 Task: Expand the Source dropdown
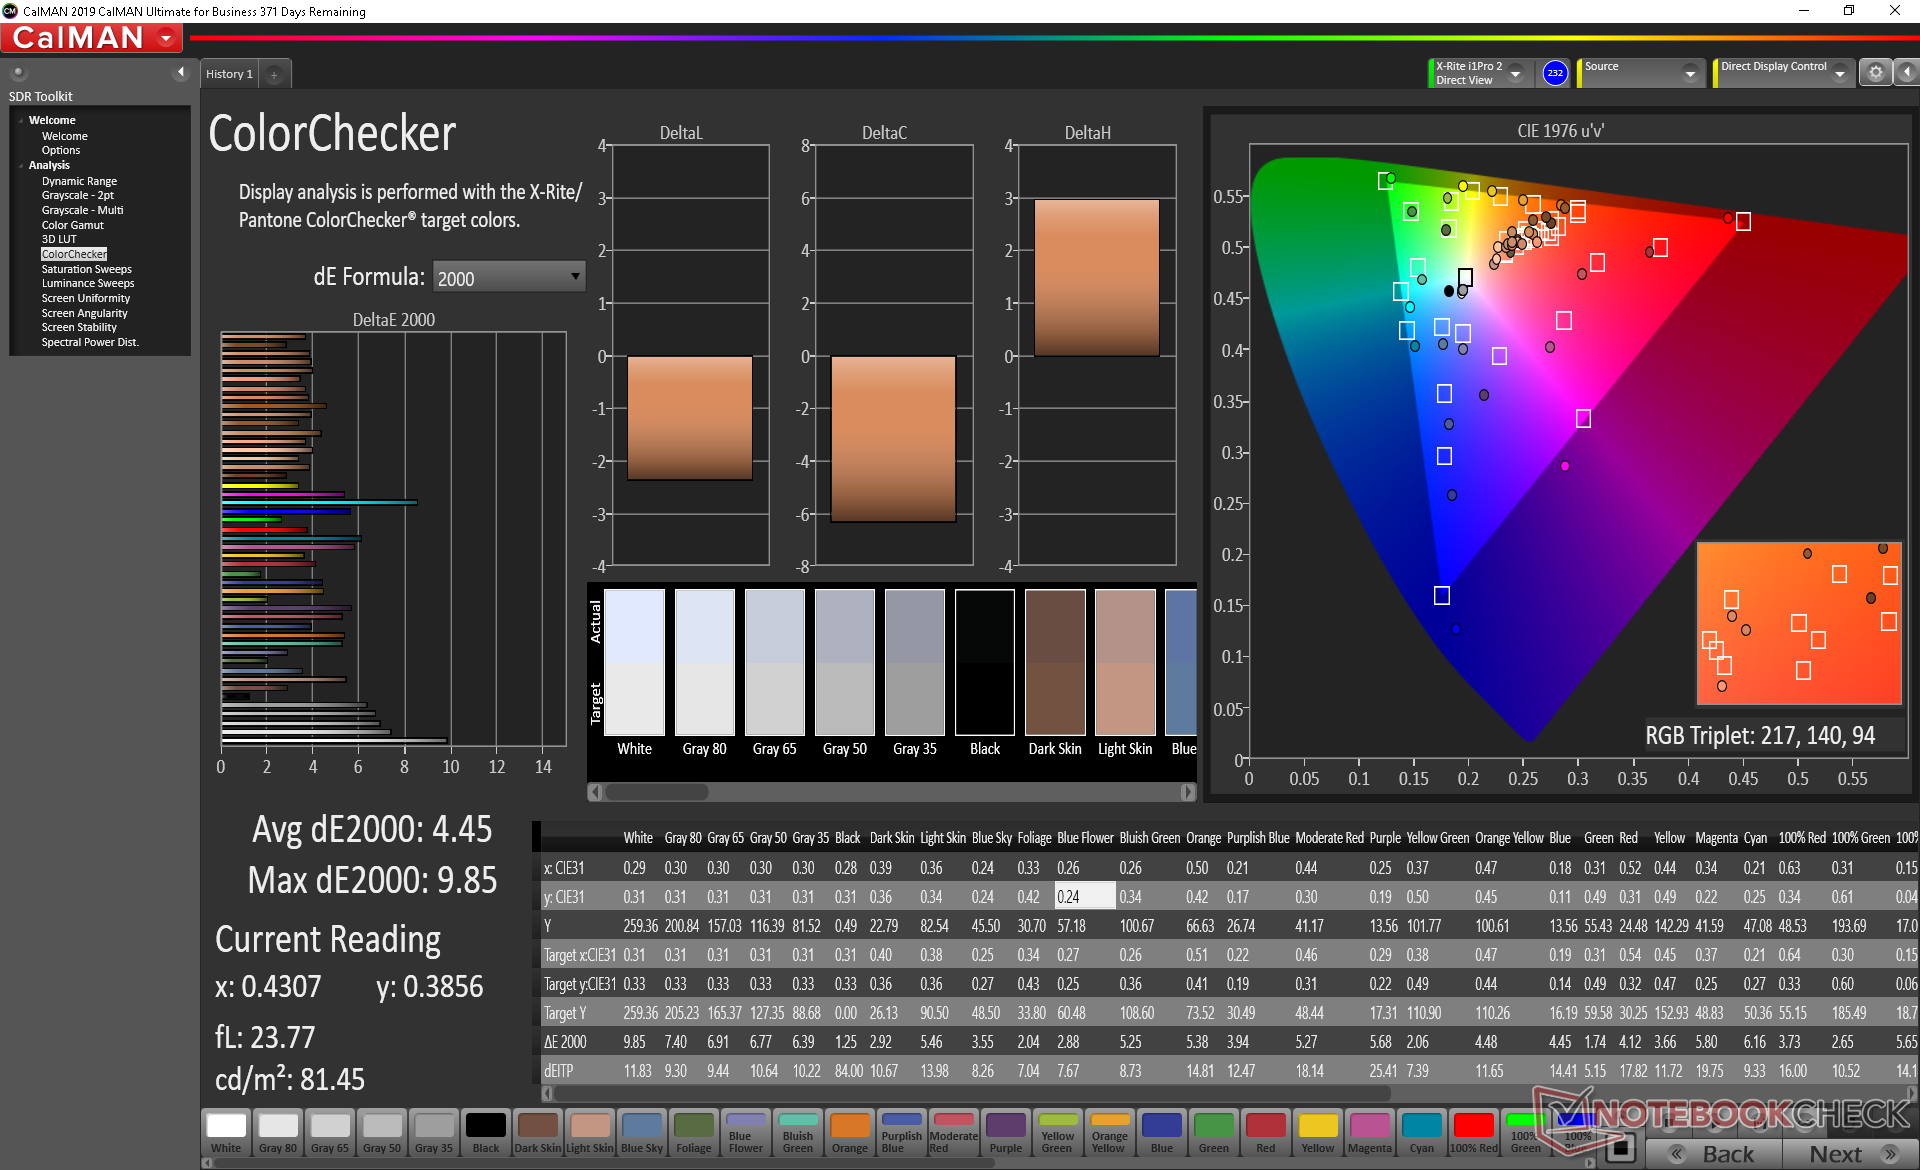tap(1689, 73)
